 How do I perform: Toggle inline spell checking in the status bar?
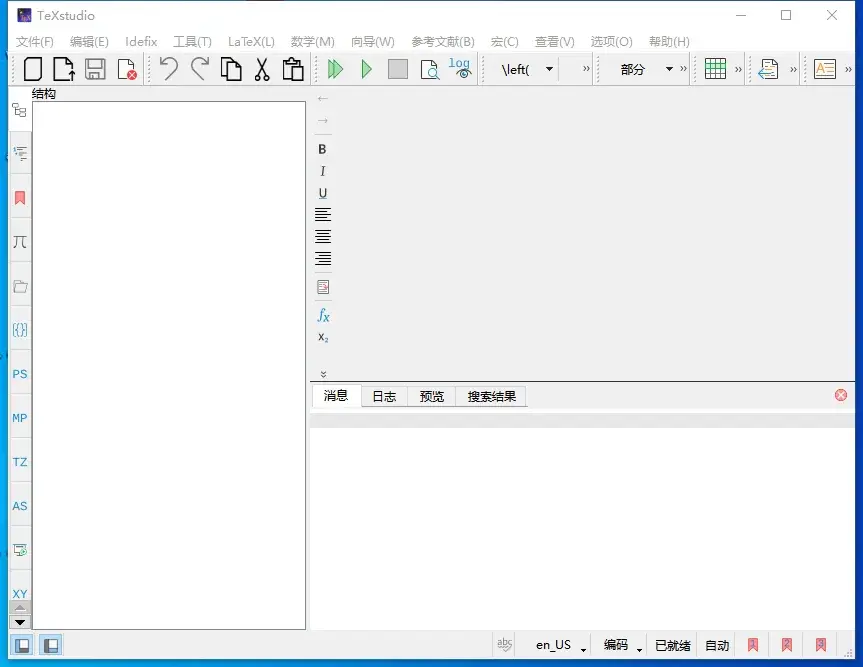(x=505, y=645)
